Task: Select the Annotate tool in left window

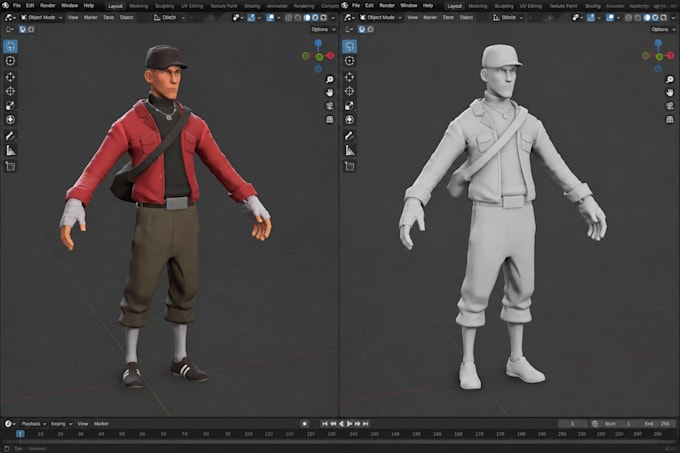Action: [x=10, y=136]
